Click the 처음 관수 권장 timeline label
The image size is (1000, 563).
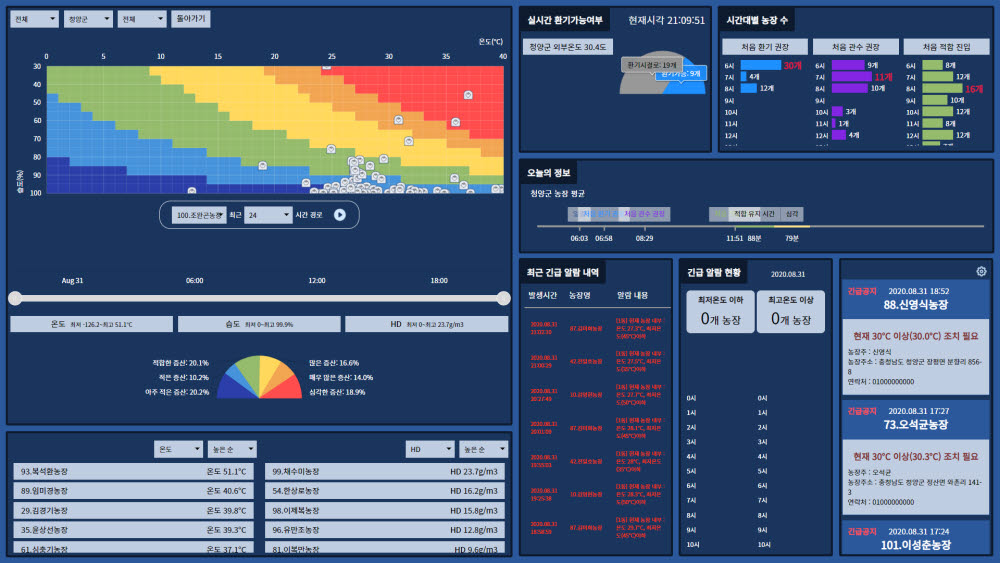pos(644,214)
